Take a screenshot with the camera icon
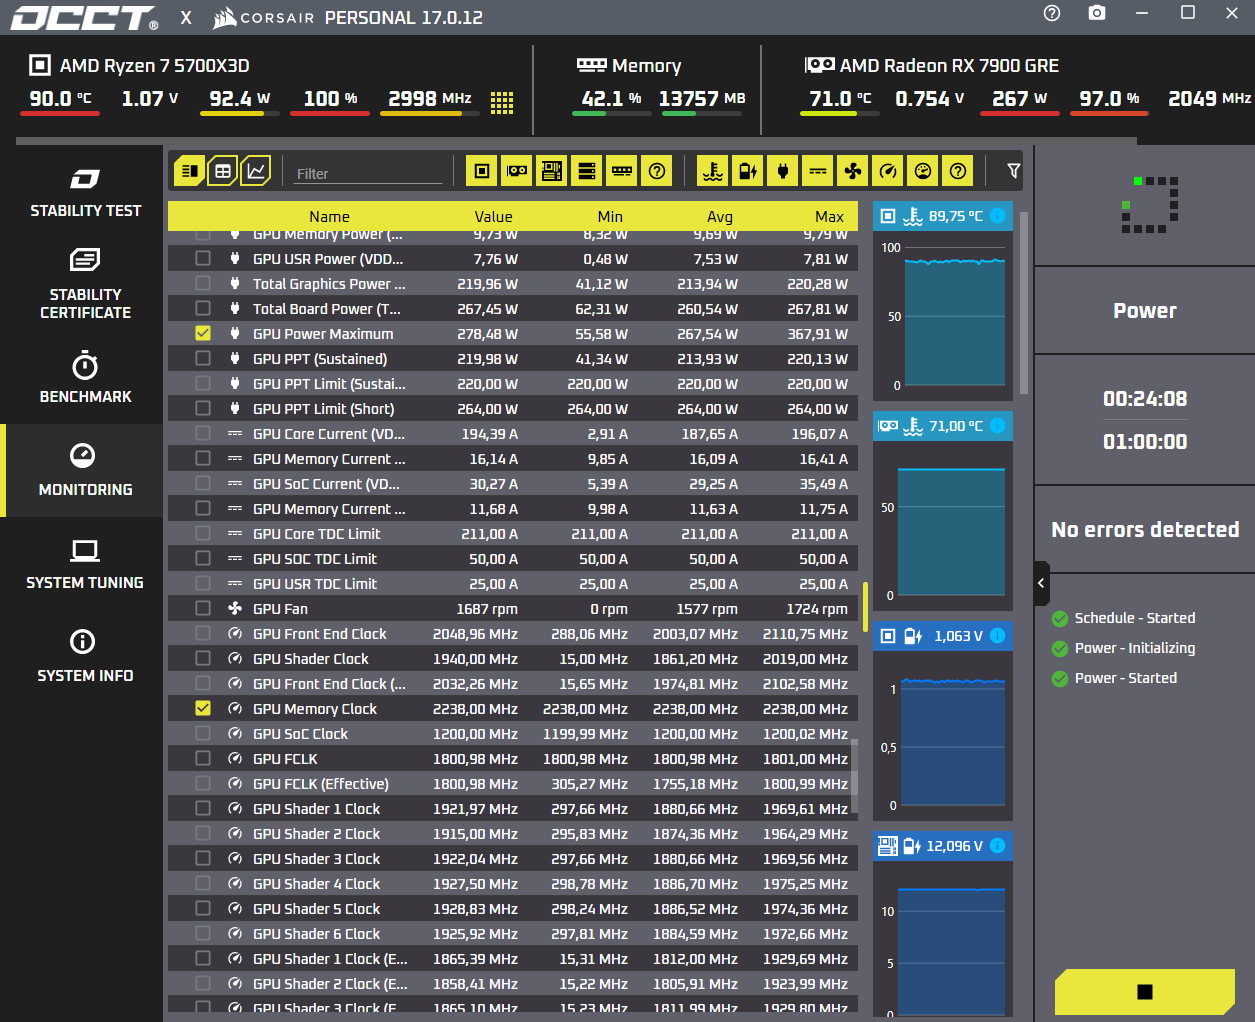Viewport: 1255px width, 1022px height. tap(1097, 13)
